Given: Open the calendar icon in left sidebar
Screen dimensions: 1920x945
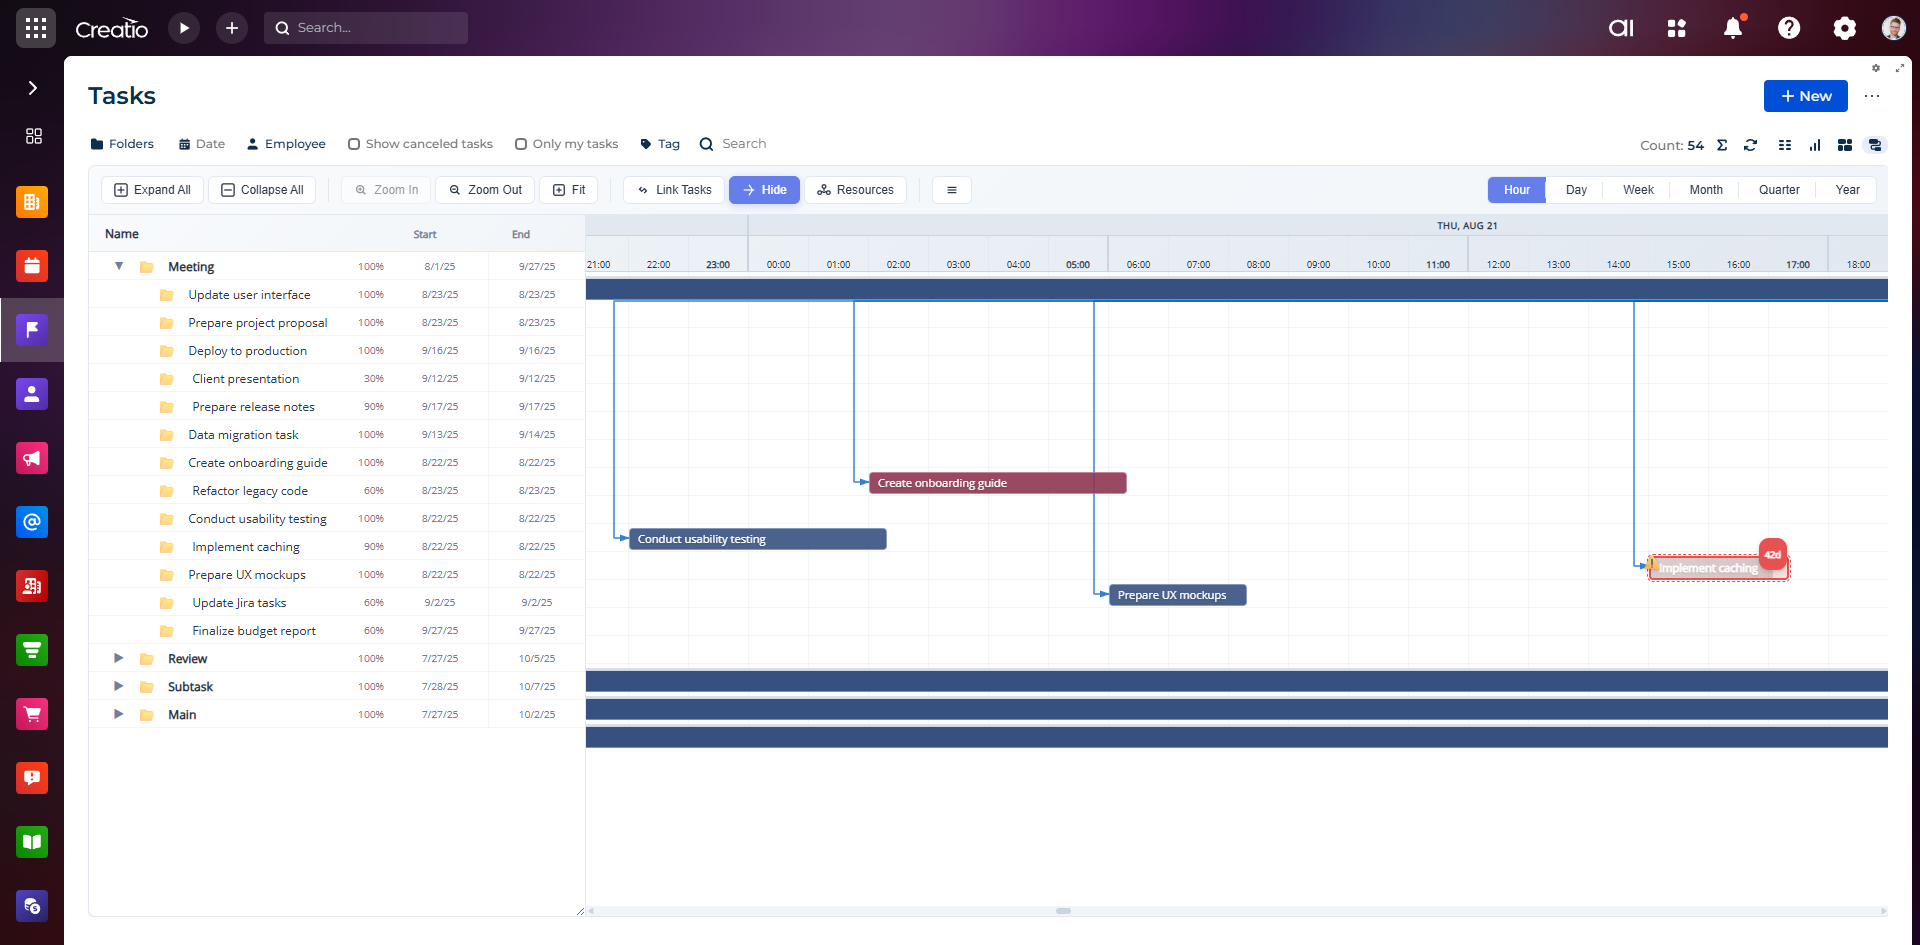Looking at the screenshot, I should point(32,266).
